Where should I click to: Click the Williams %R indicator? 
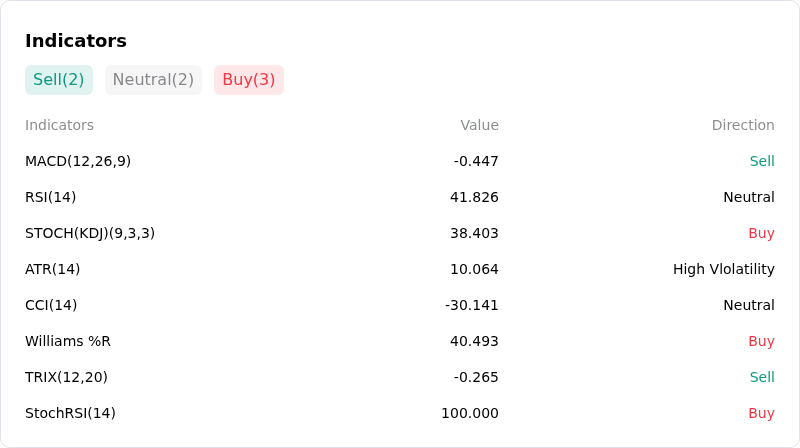68,341
